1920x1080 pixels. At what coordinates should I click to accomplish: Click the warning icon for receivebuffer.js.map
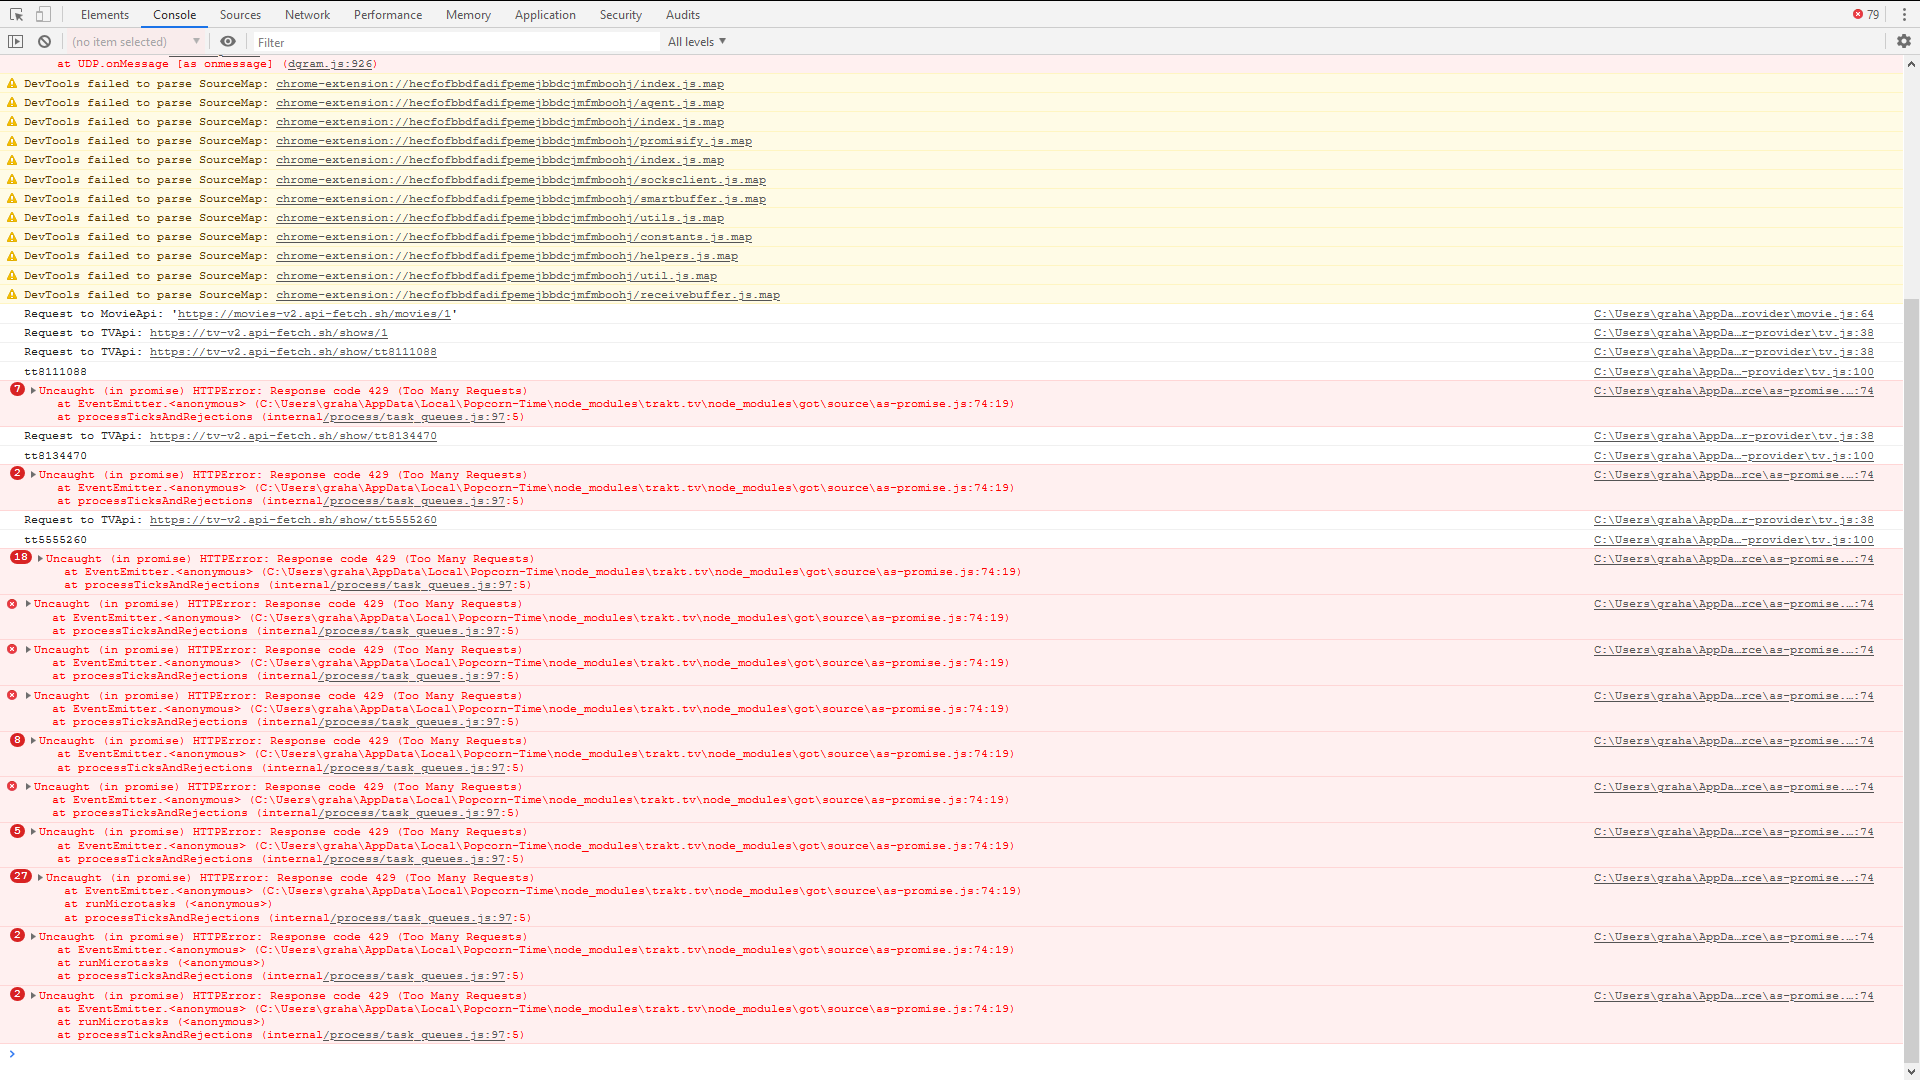[12, 295]
